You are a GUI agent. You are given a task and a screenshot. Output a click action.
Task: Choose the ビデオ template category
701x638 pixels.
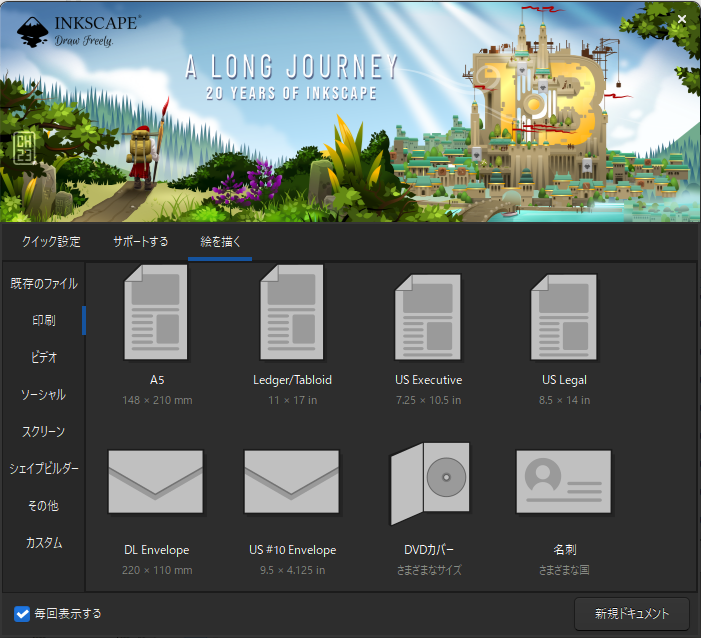tap(44, 358)
